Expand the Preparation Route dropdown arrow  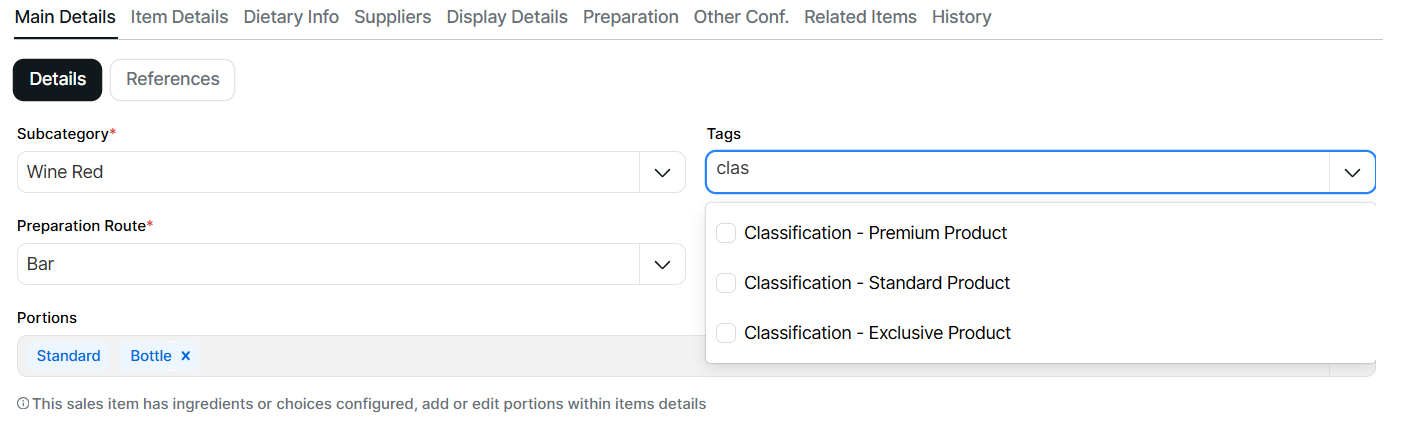(662, 264)
